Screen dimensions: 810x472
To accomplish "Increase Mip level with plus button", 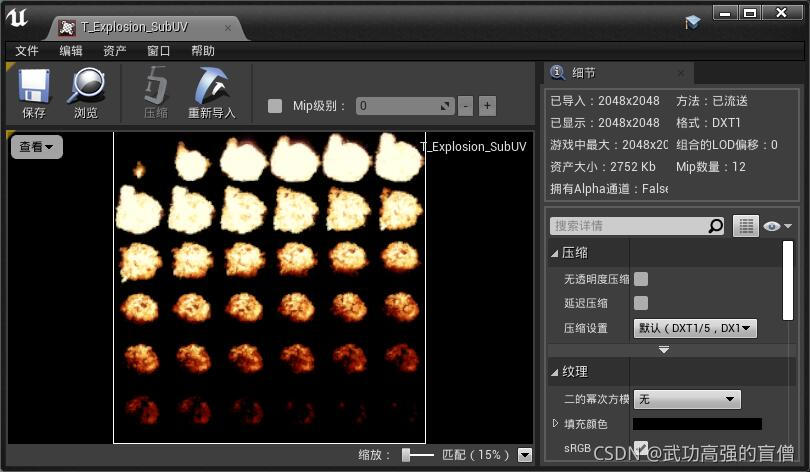I will 487,106.
